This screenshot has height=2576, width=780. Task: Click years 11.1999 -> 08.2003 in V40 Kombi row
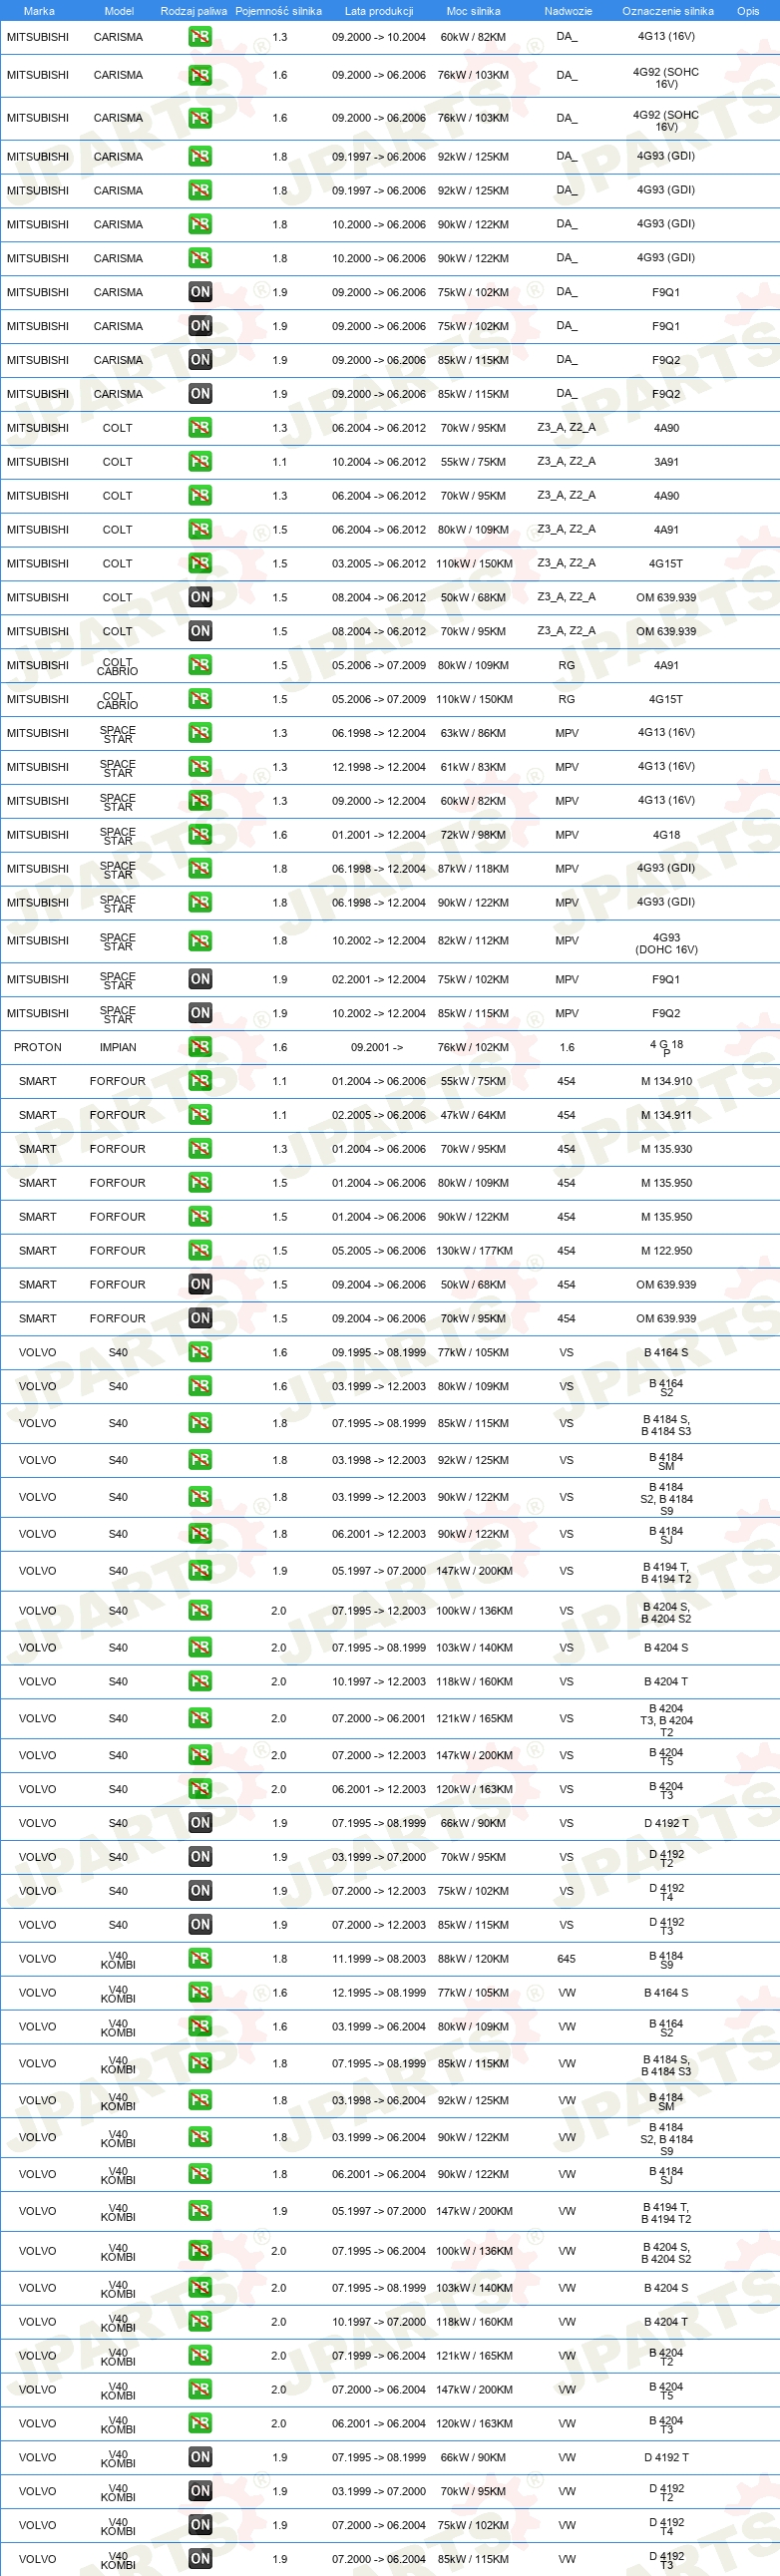[379, 1959]
